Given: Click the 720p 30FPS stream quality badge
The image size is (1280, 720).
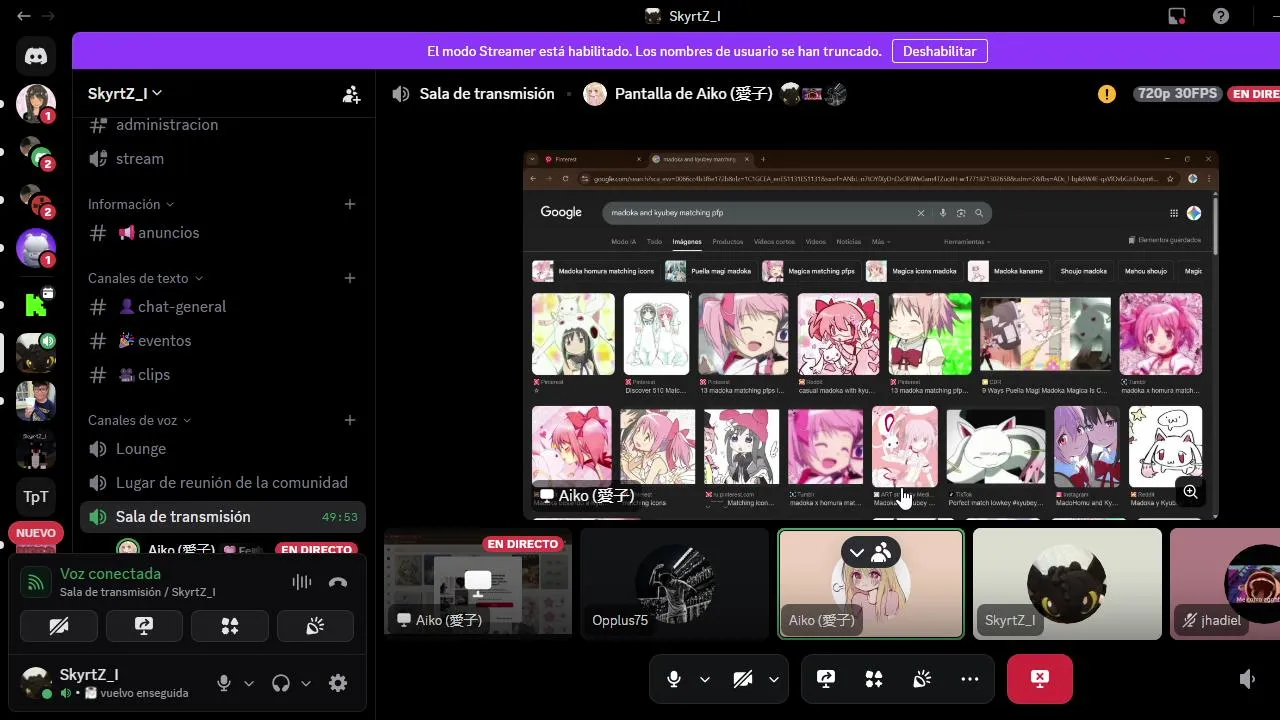Looking at the screenshot, I should pos(1177,94).
